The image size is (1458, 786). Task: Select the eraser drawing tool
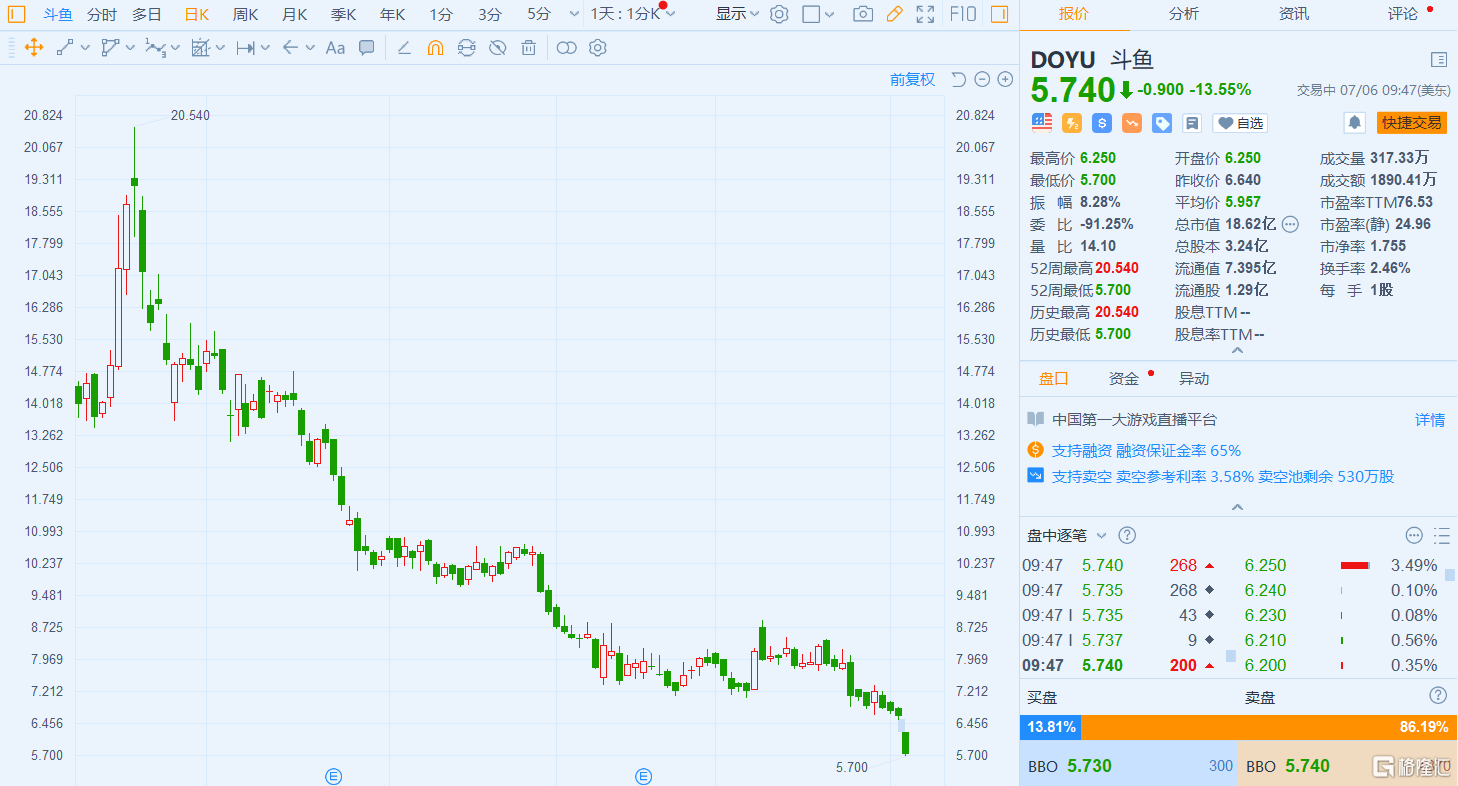404,47
